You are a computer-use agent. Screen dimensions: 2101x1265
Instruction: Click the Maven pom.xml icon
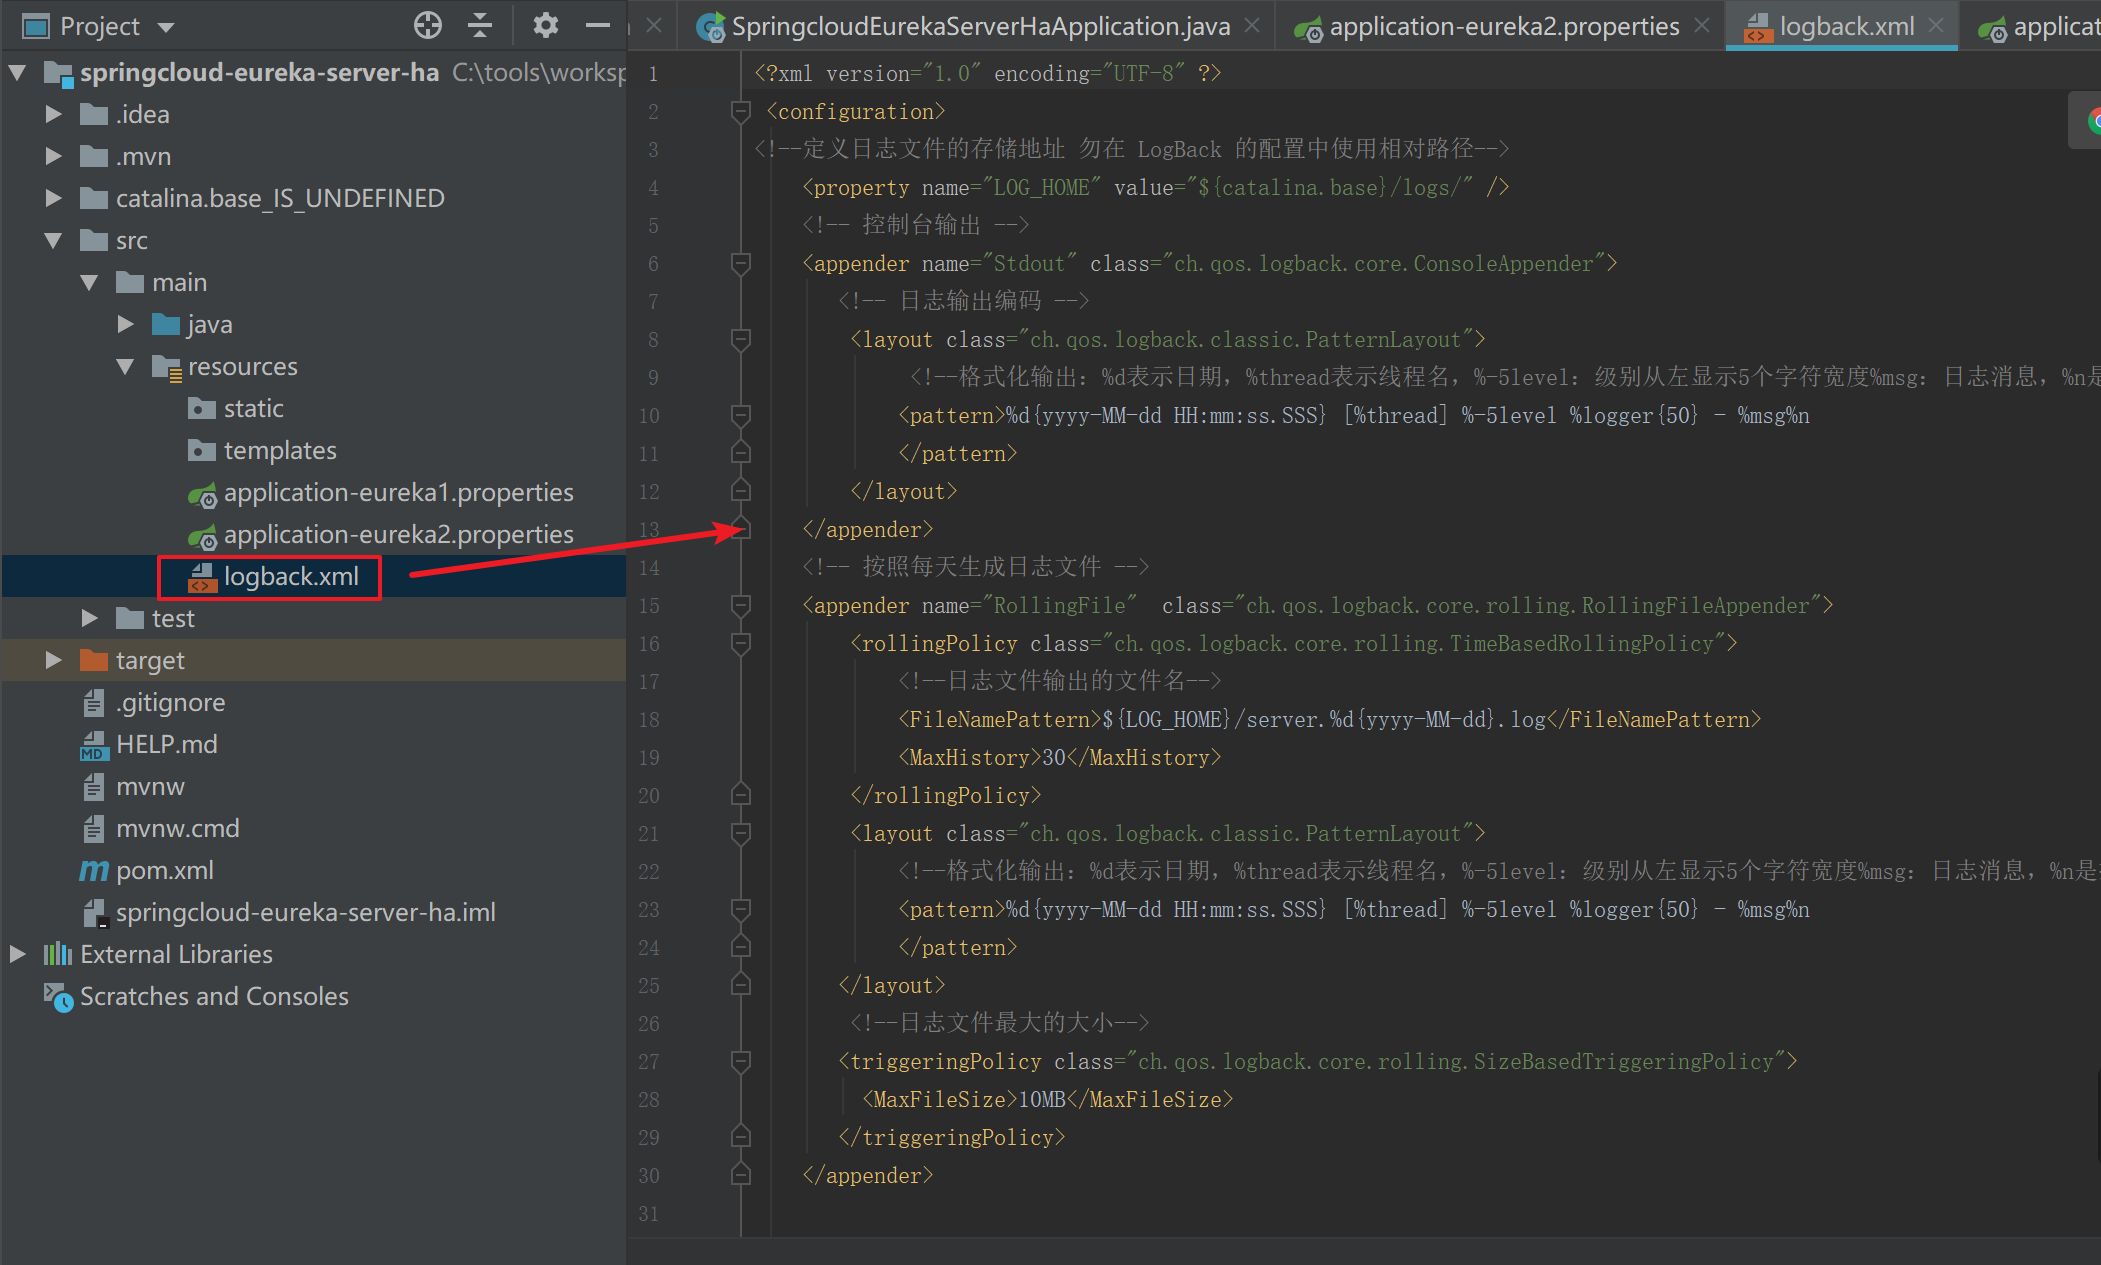[94, 870]
